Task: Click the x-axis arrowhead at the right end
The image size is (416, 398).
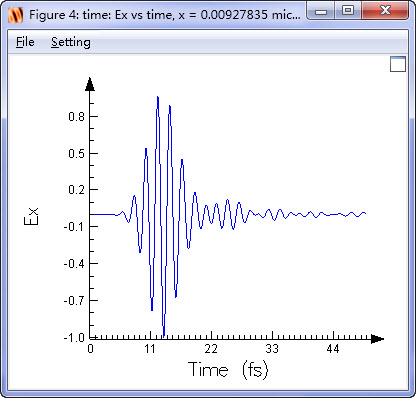Action: pyautogui.click(x=377, y=339)
